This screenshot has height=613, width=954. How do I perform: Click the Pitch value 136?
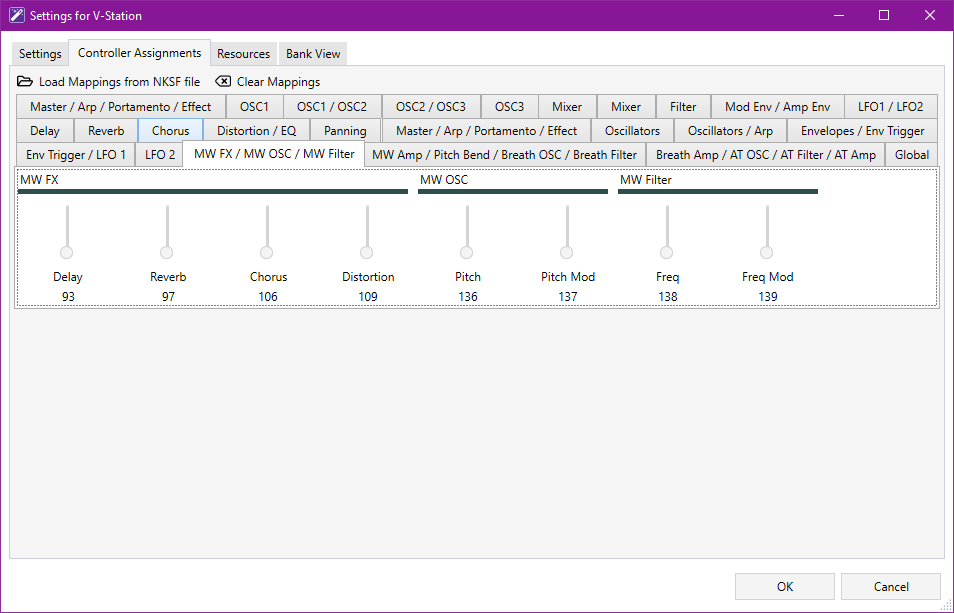pos(468,297)
